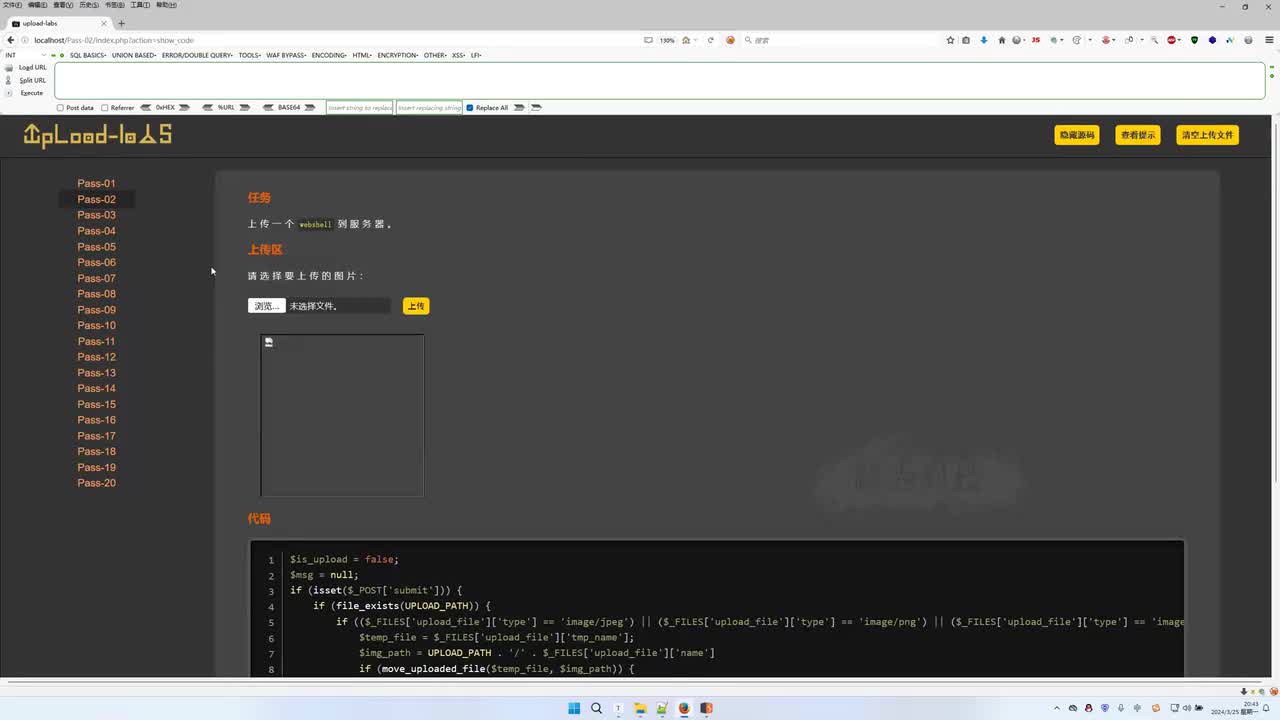Click the yellow 查看提示 button
This screenshot has width=1280, height=720.
[x=1138, y=135]
